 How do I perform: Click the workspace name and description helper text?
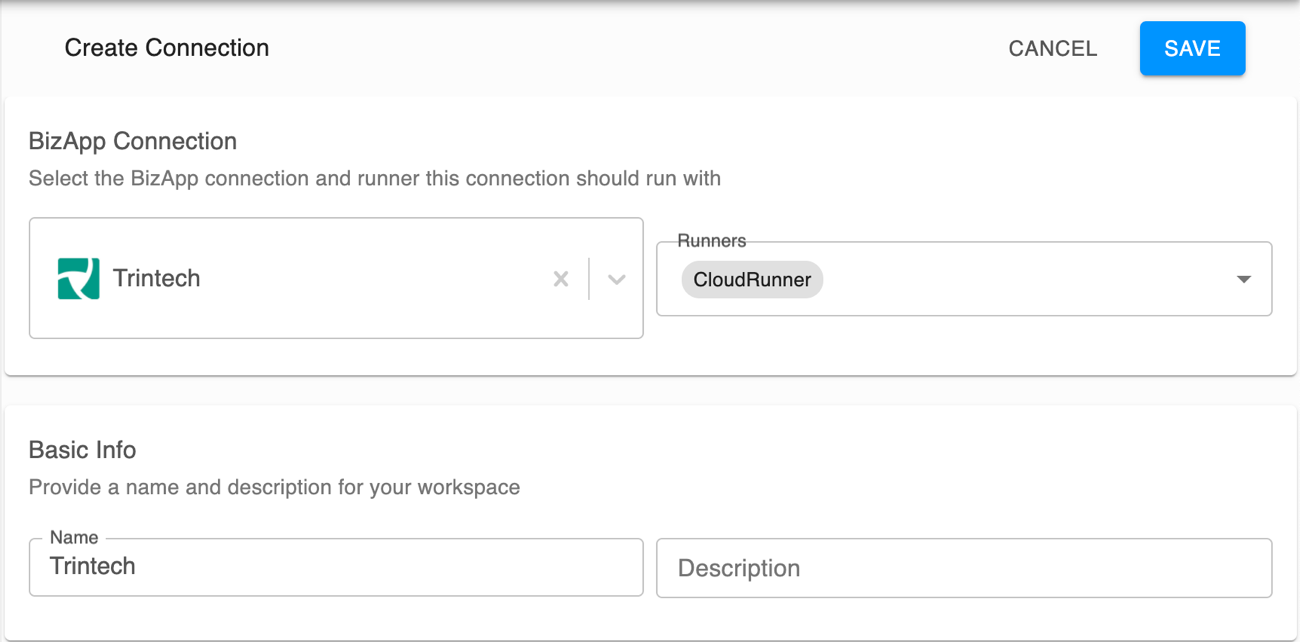pos(275,488)
